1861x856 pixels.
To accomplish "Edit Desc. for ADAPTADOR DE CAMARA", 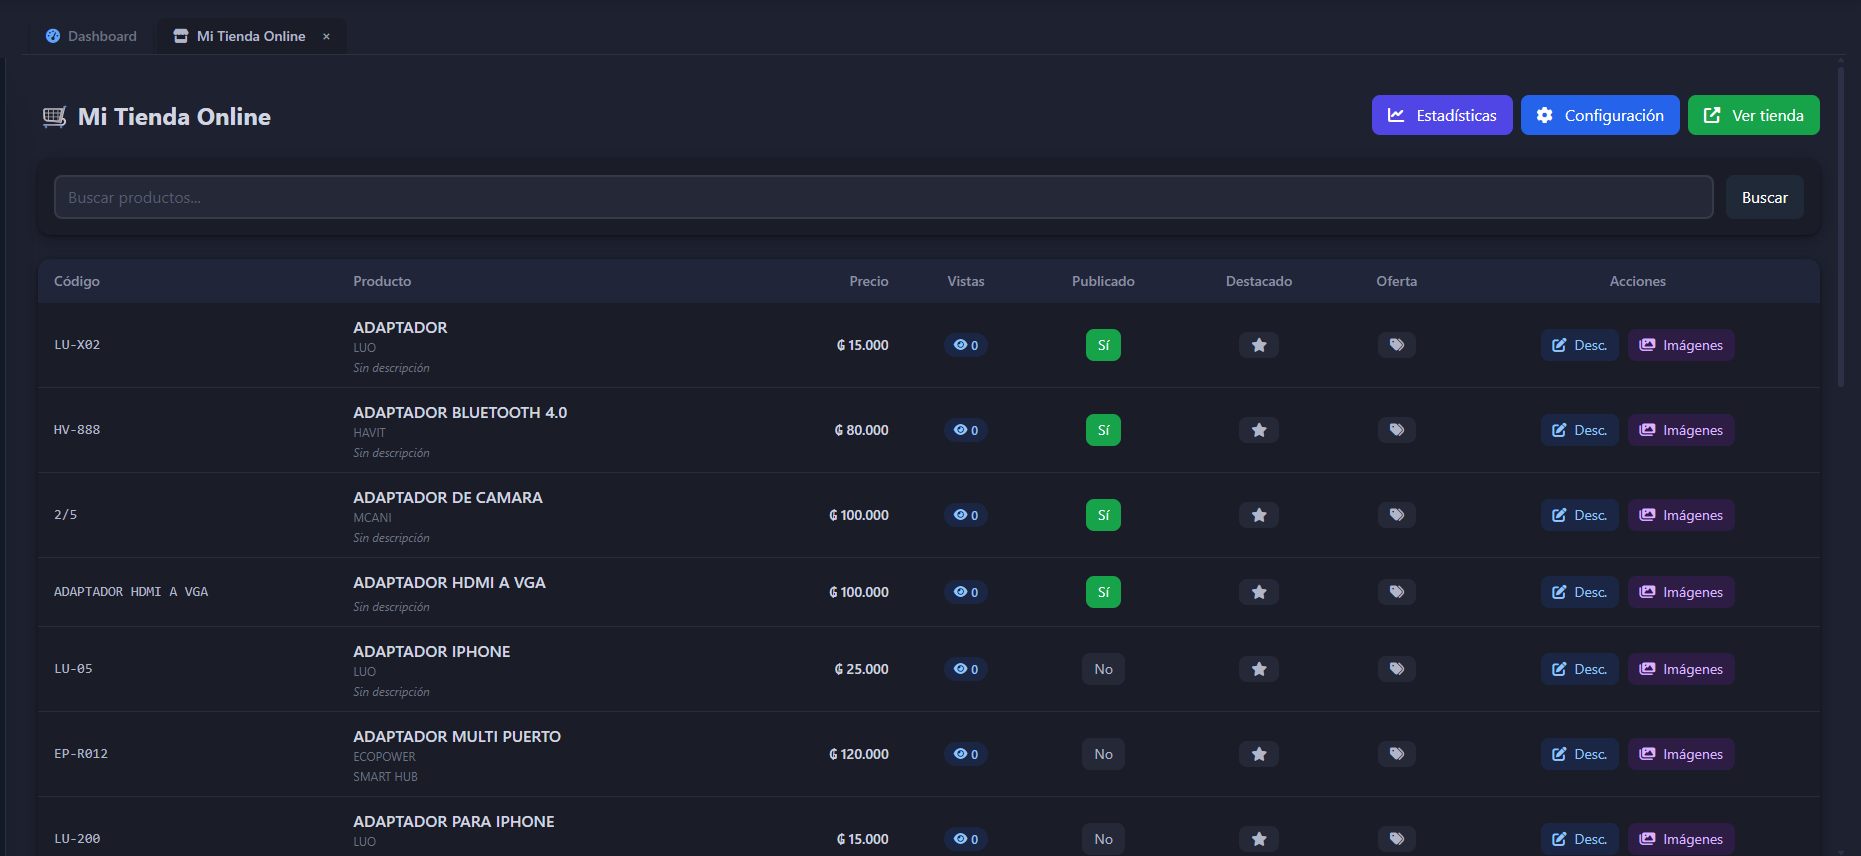I will pyautogui.click(x=1580, y=515).
